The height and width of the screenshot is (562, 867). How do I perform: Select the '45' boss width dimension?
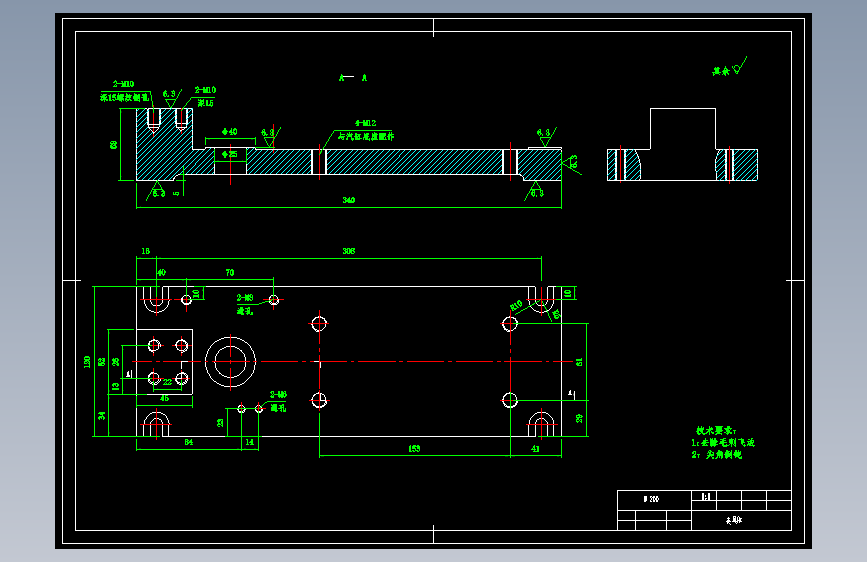click(x=164, y=398)
